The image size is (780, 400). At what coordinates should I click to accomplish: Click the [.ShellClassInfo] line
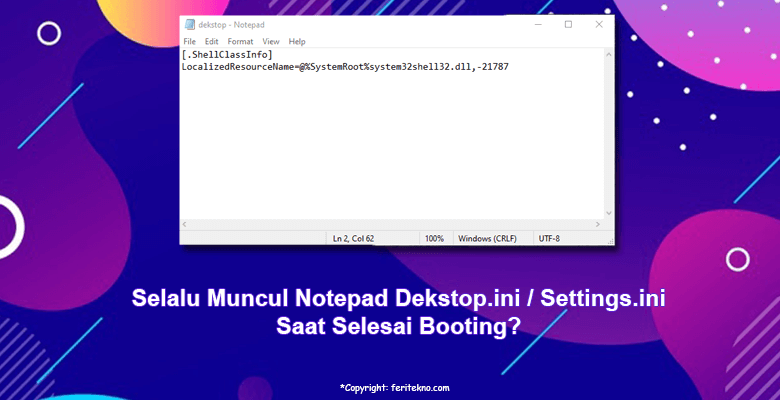(x=227, y=54)
